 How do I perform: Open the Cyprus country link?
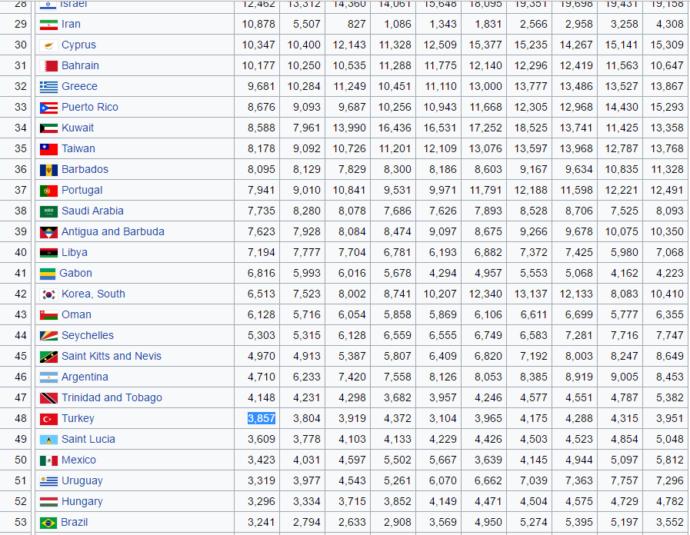79,45
